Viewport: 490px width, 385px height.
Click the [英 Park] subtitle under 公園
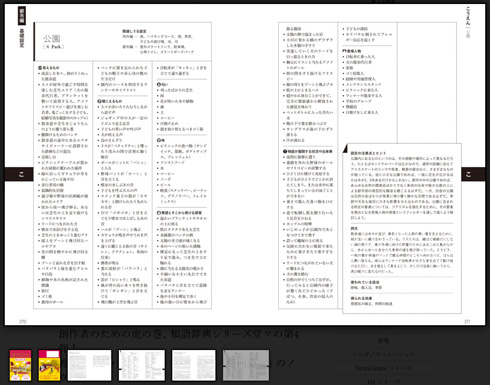[53, 47]
